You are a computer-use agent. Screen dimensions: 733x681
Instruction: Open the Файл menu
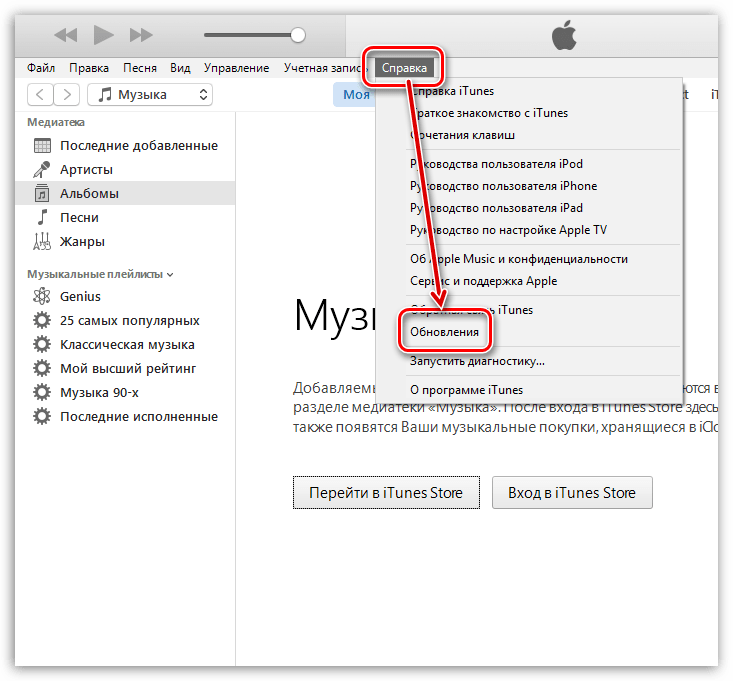coord(41,68)
